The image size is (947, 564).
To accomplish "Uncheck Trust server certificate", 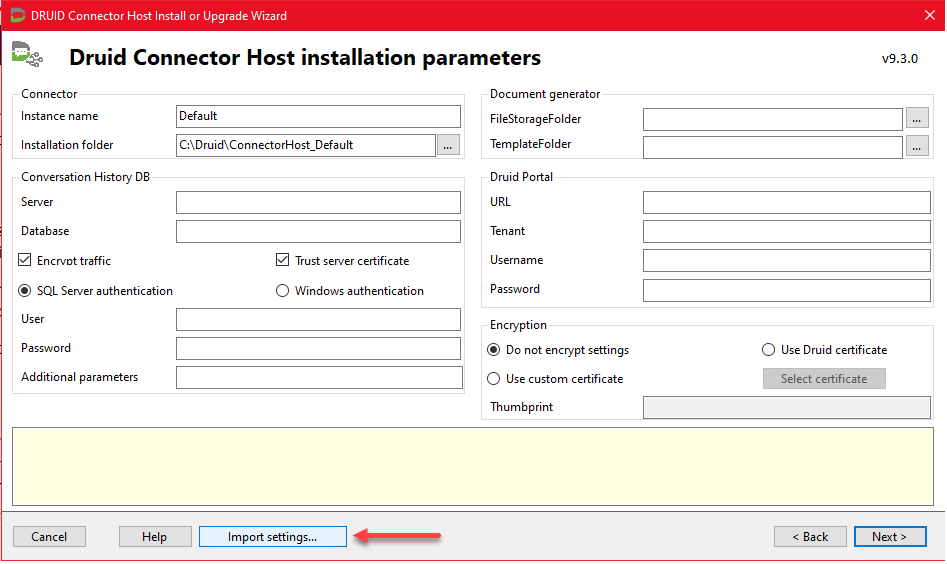I will coord(283,261).
